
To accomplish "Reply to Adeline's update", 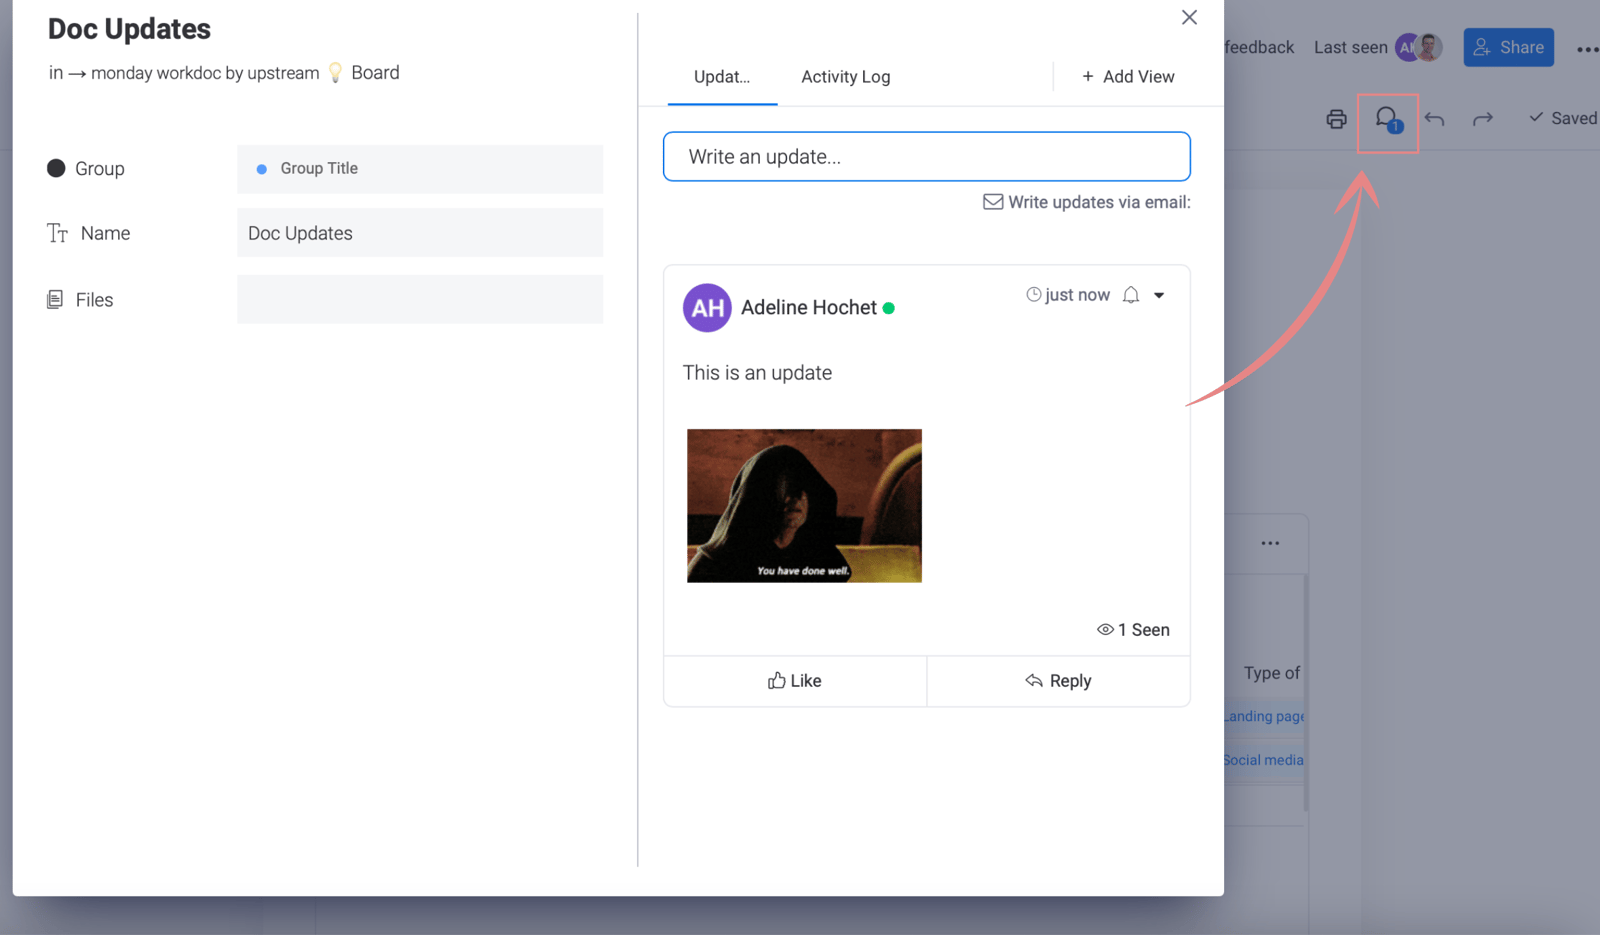I will point(1058,681).
